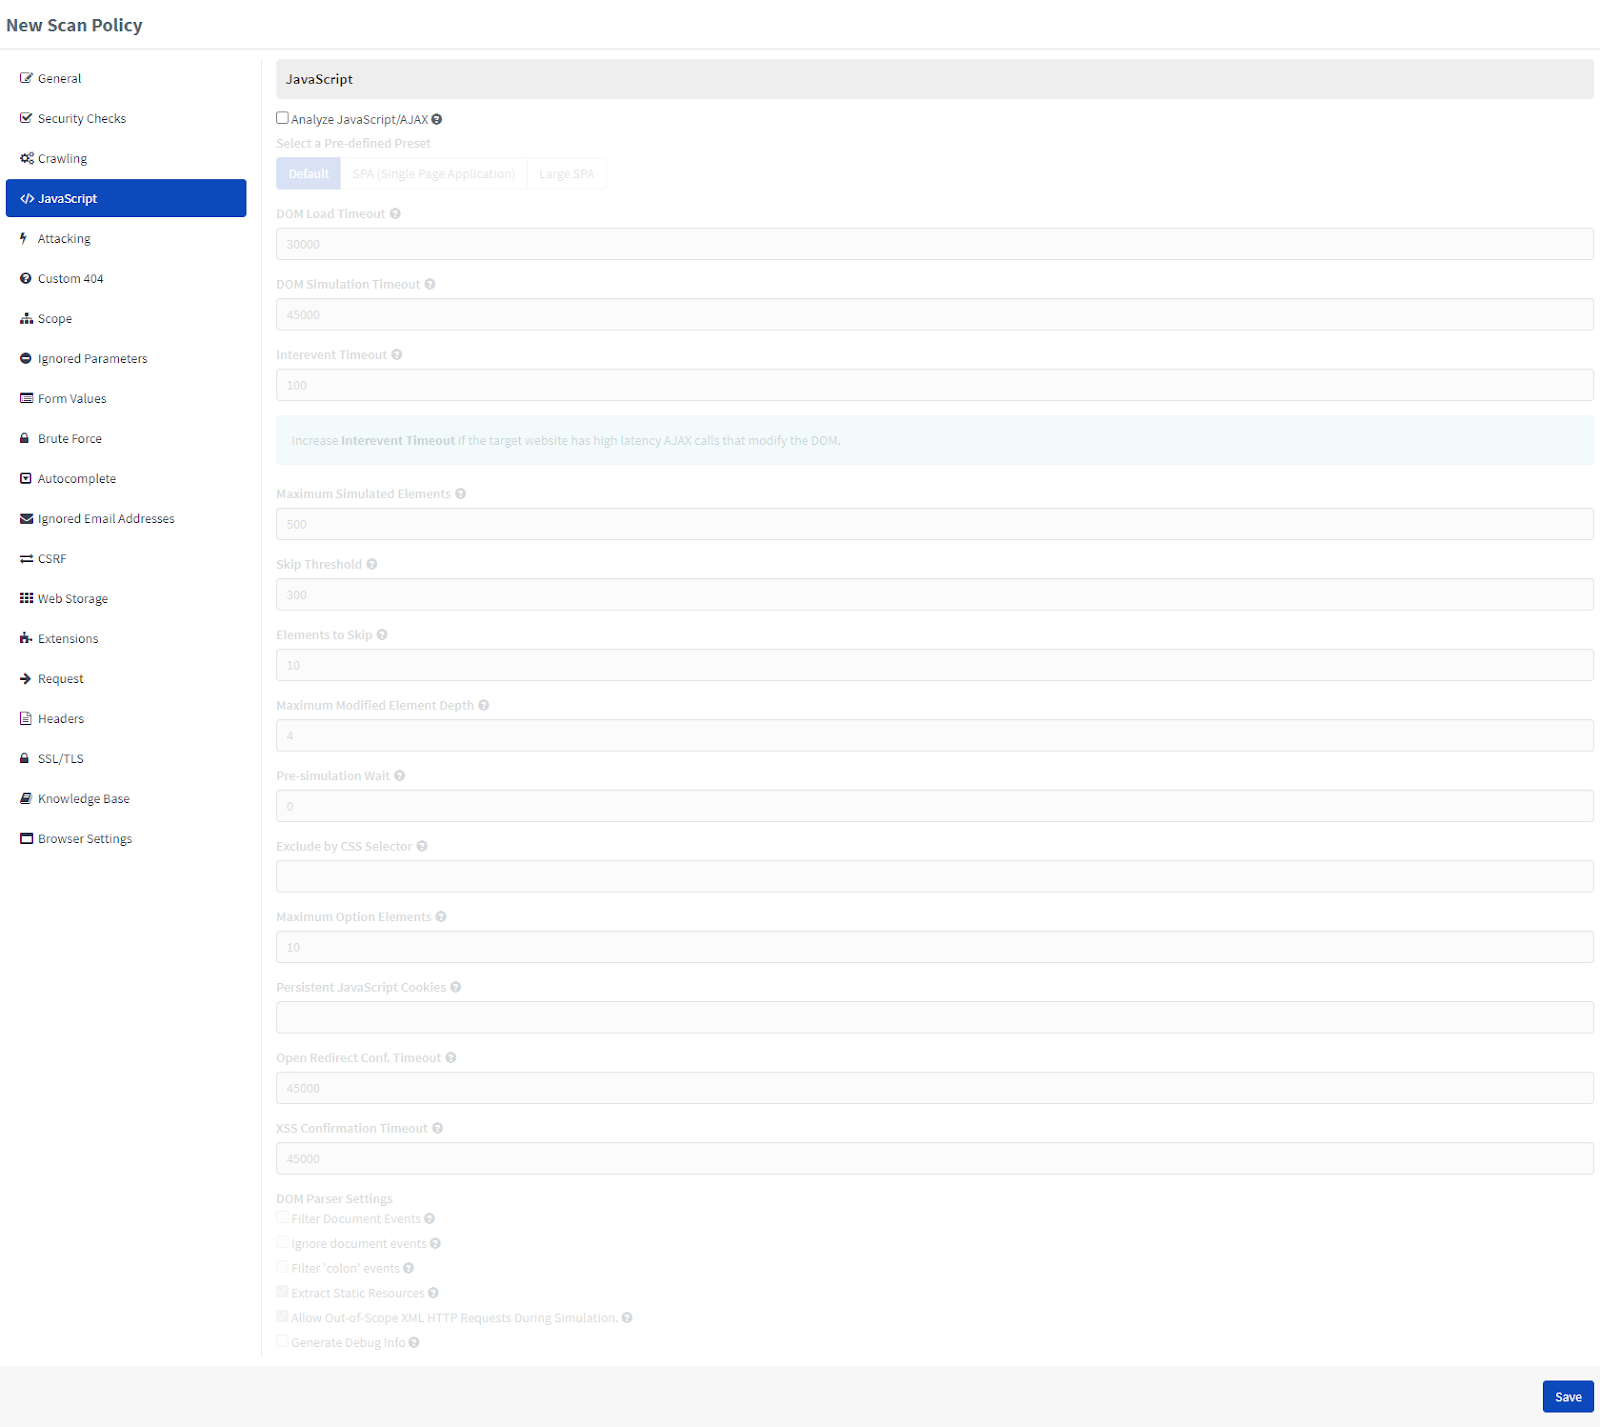
Task: Open the Brute Force section
Action: click(126, 438)
